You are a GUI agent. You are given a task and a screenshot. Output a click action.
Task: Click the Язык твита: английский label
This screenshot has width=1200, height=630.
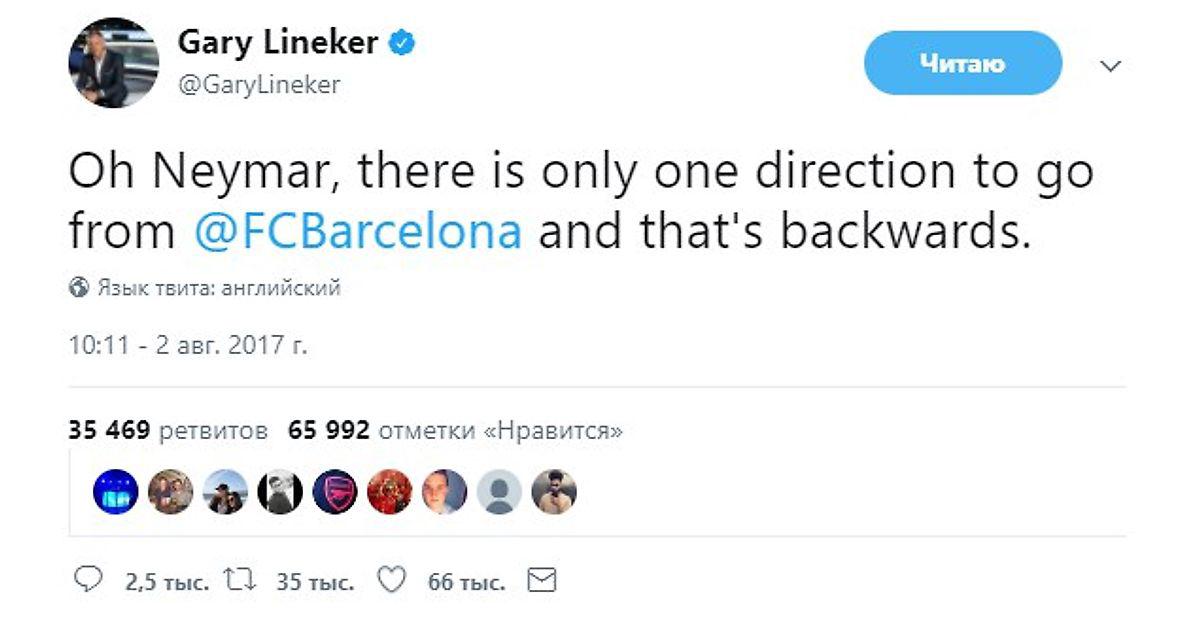pos(219,289)
